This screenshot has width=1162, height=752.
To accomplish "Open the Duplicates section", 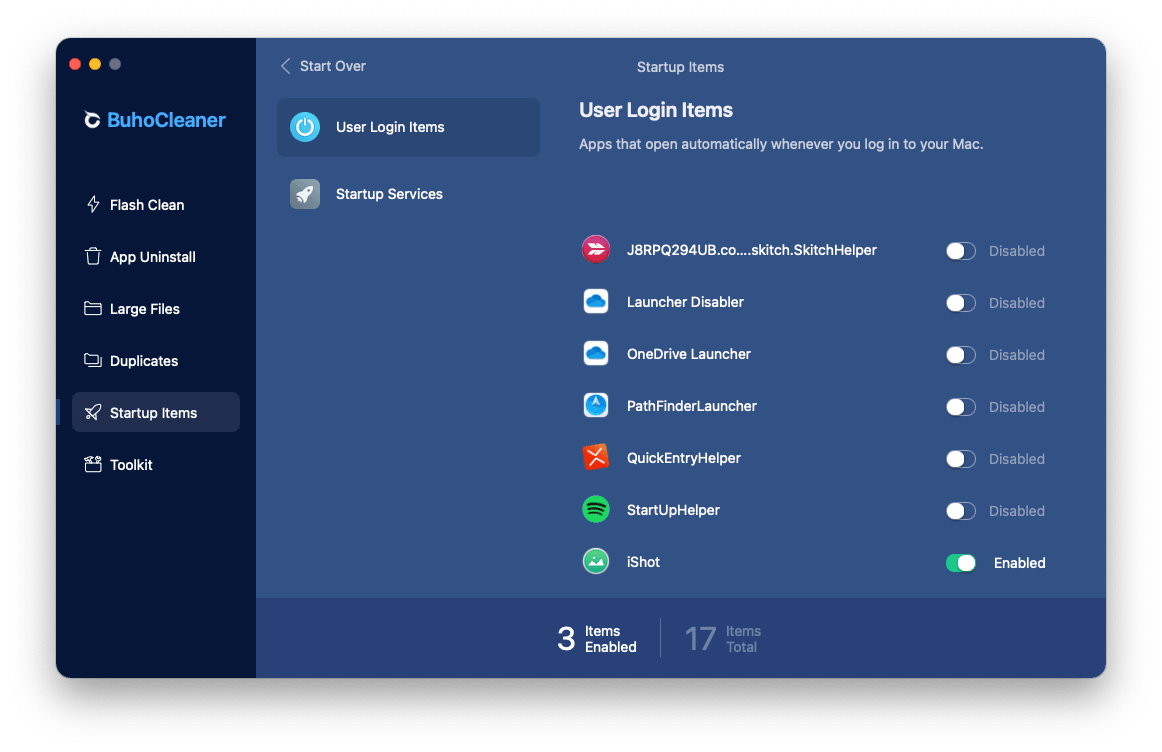I will click(x=156, y=360).
